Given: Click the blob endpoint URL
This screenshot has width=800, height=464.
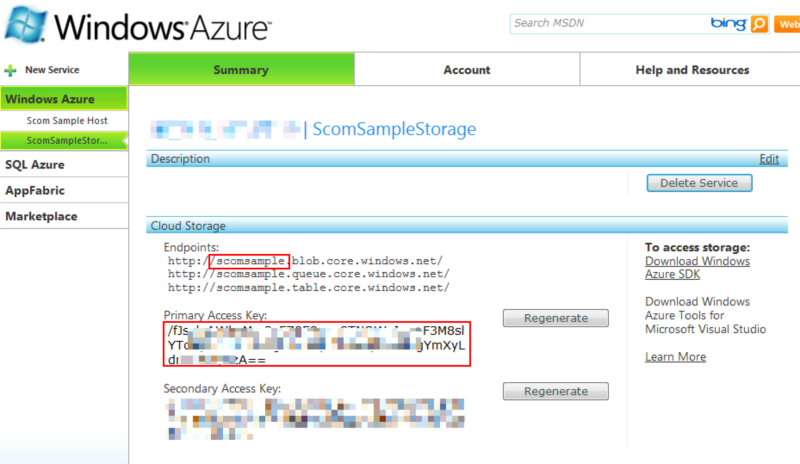Looking at the screenshot, I should pyautogui.click(x=305, y=261).
